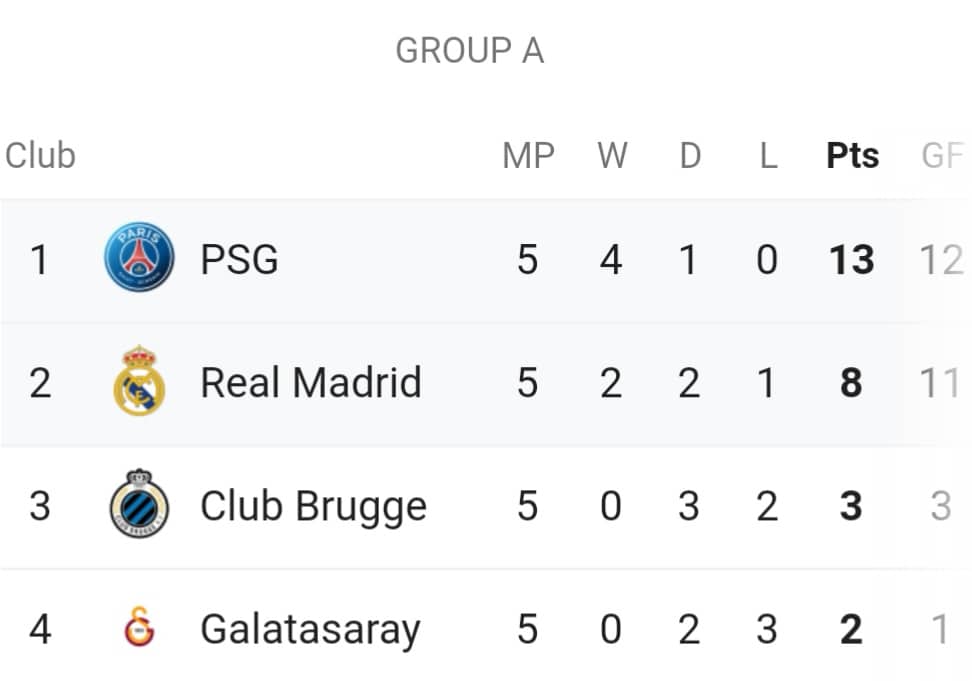This screenshot has height=681, width=972.
Task: Click the faded GF column header
Action: pos(942,156)
